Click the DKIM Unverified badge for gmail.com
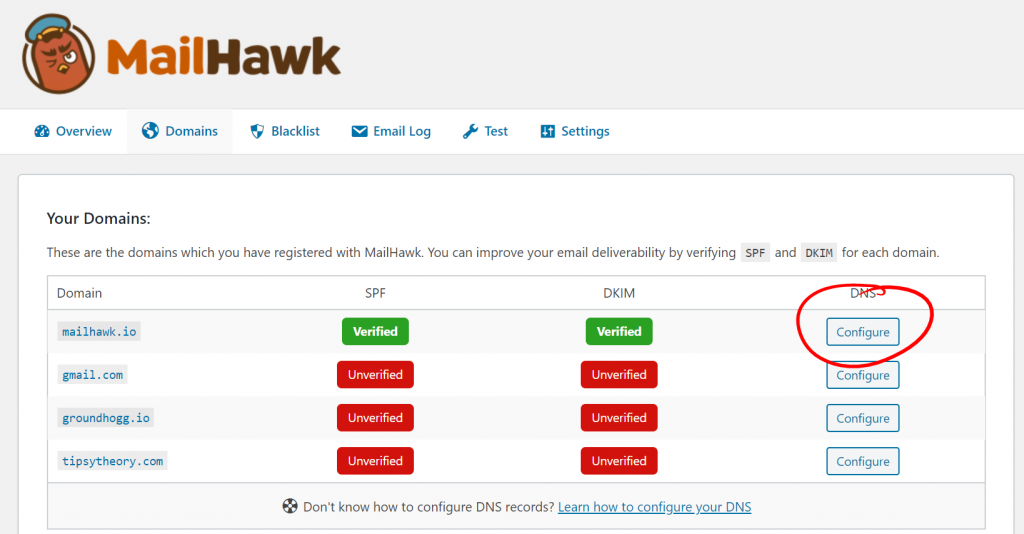Screen dimensions: 1024x534 [x=618, y=375]
